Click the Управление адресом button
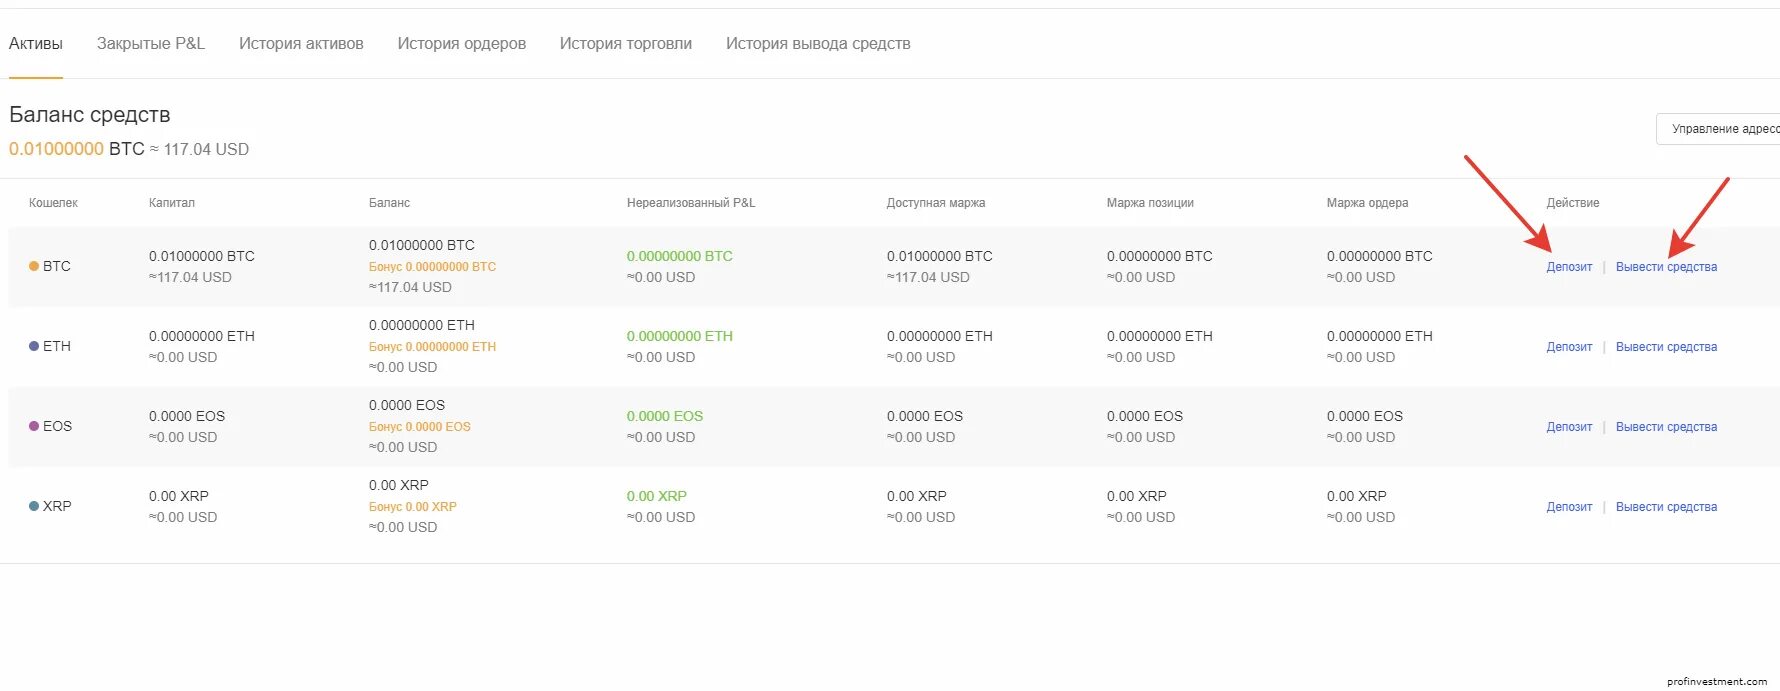This screenshot has width=1780, height=691. [1722, 129]
